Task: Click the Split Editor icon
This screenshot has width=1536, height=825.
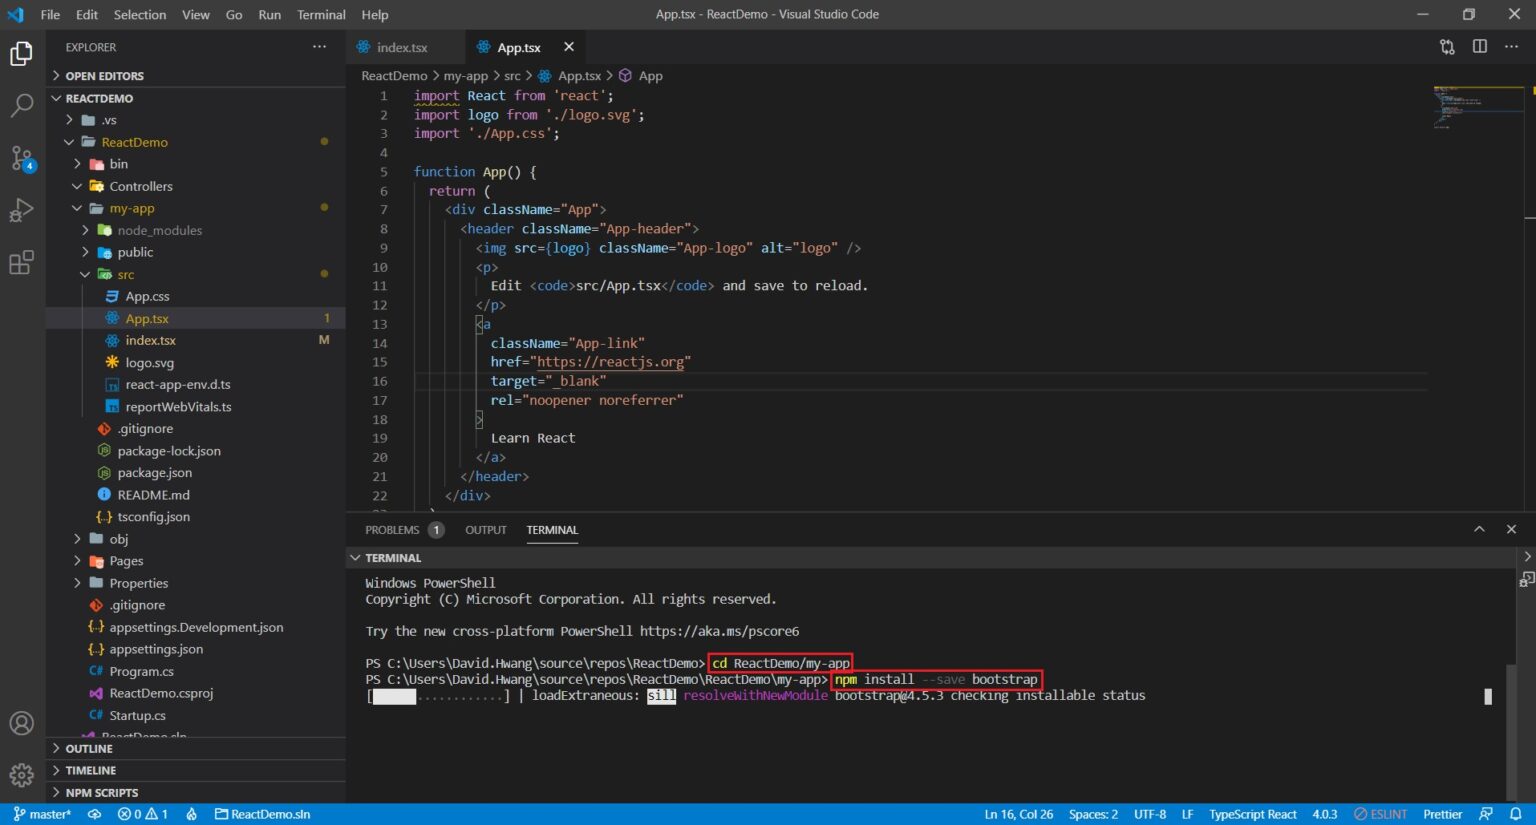Action: coord(1479,47)
